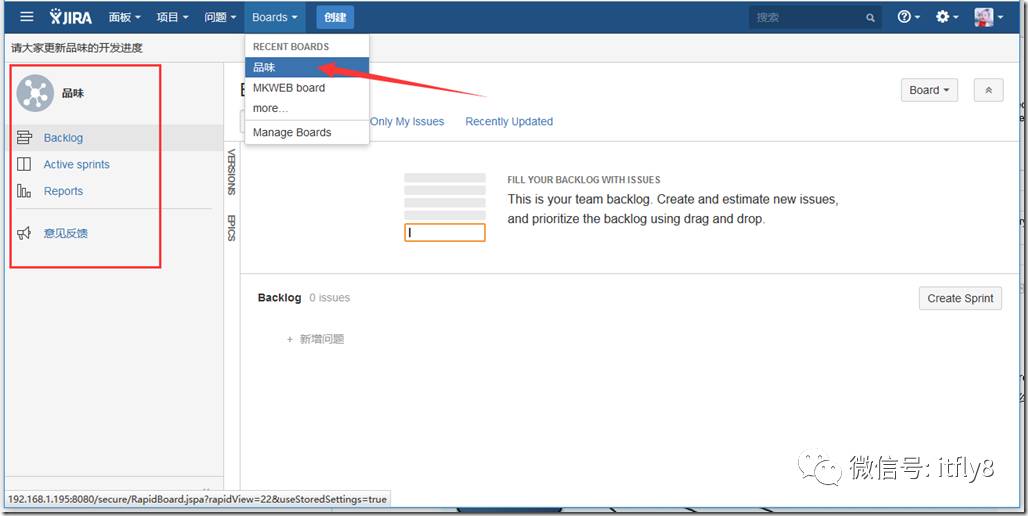Screen dimensions: 1028x516
Task: Open Reports in sidebar
Action: 63,191
